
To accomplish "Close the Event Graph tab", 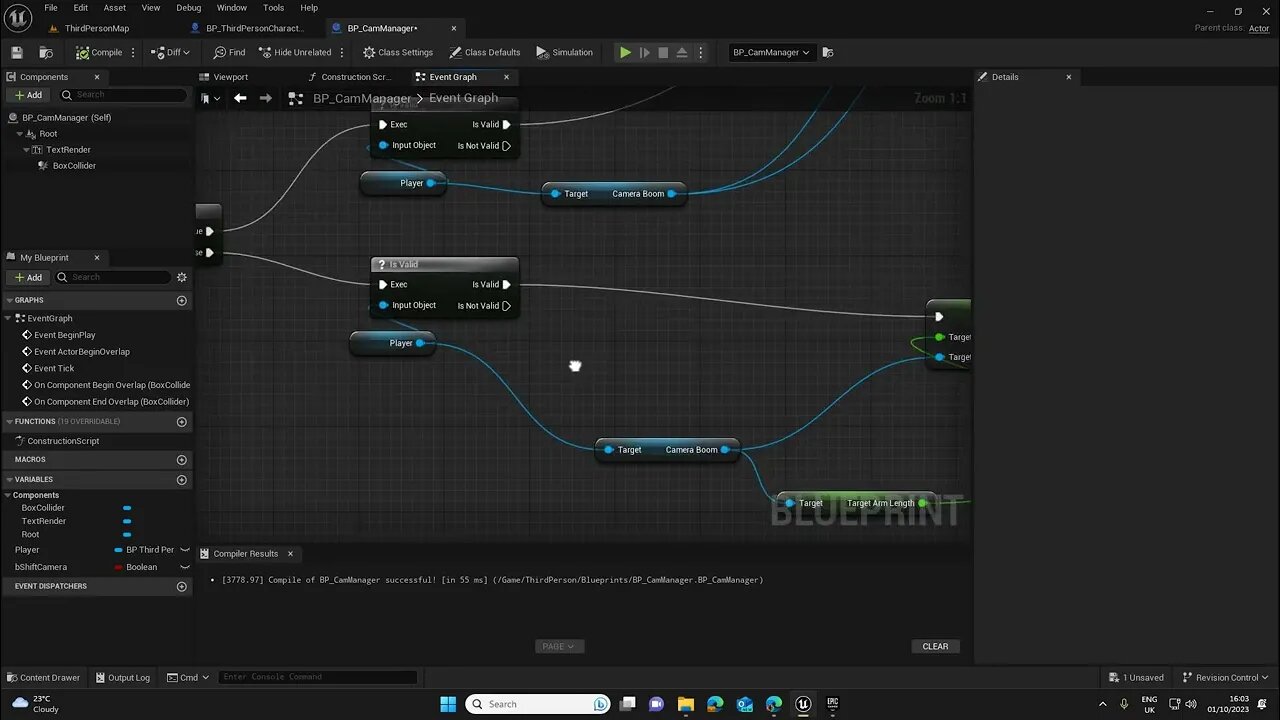I will pos(506,77).
